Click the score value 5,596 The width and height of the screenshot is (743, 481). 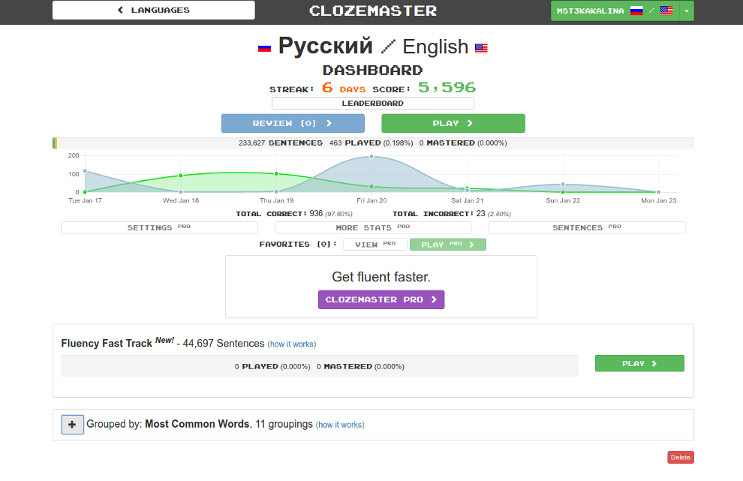pos(447,88)
